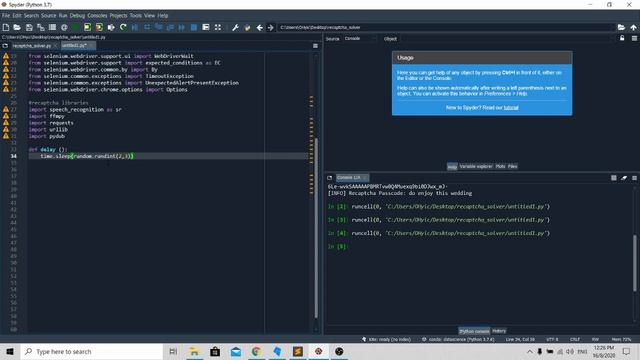Image resolution: width=640 pixels, height=360 pixels.
Task: Run selection or current line icon
Action: [111, 27]
